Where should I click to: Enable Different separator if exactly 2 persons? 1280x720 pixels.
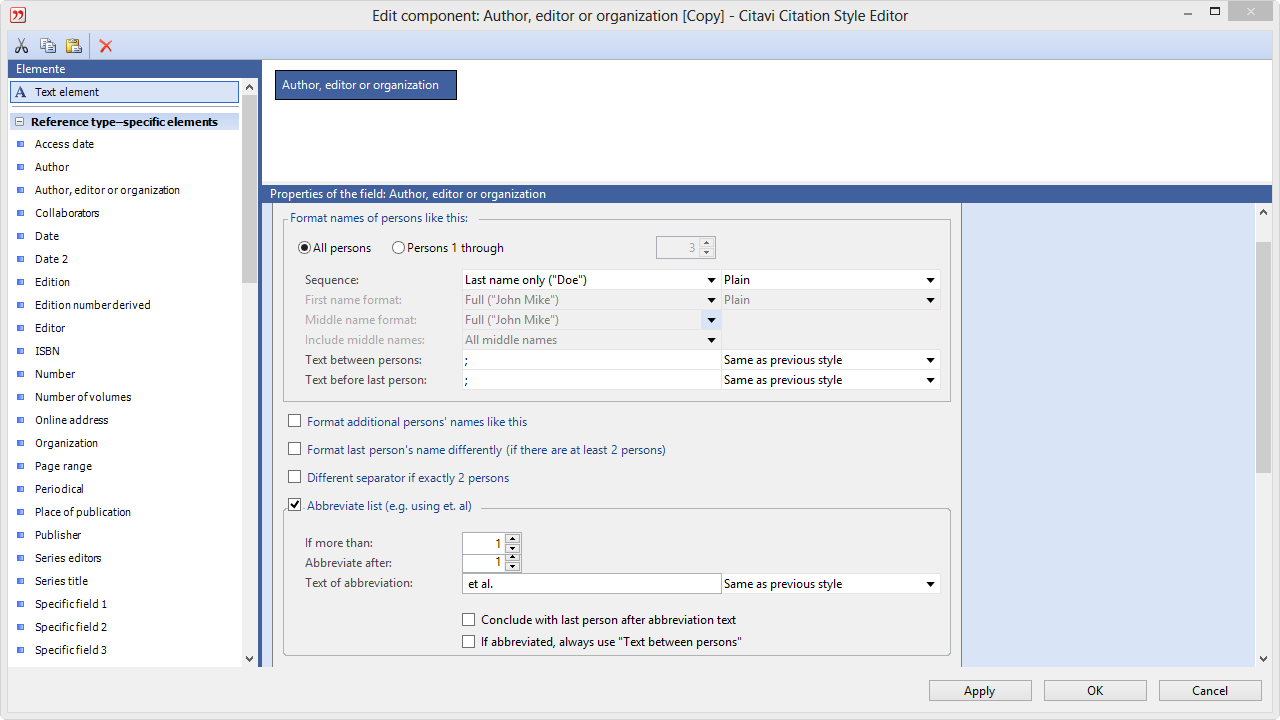click(x=294, y=478)
